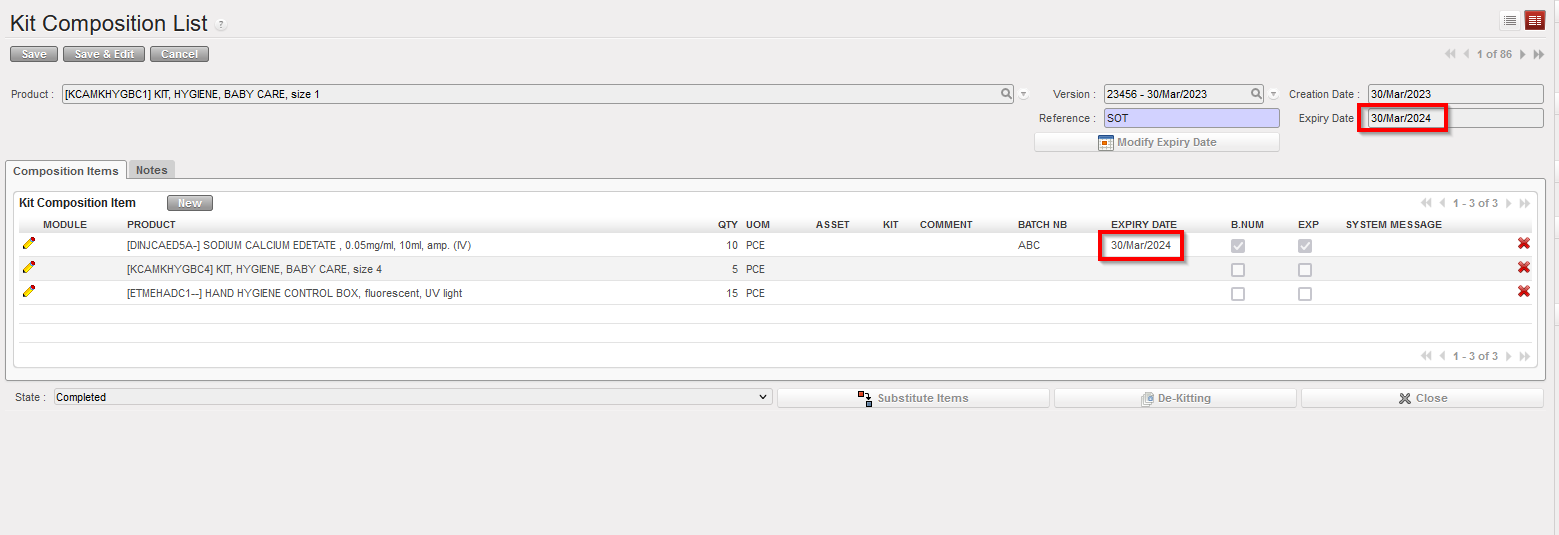Screen dimensions: 1559x535
Task: Select the Composition Items tab
Action: click(x=66, y=171)
